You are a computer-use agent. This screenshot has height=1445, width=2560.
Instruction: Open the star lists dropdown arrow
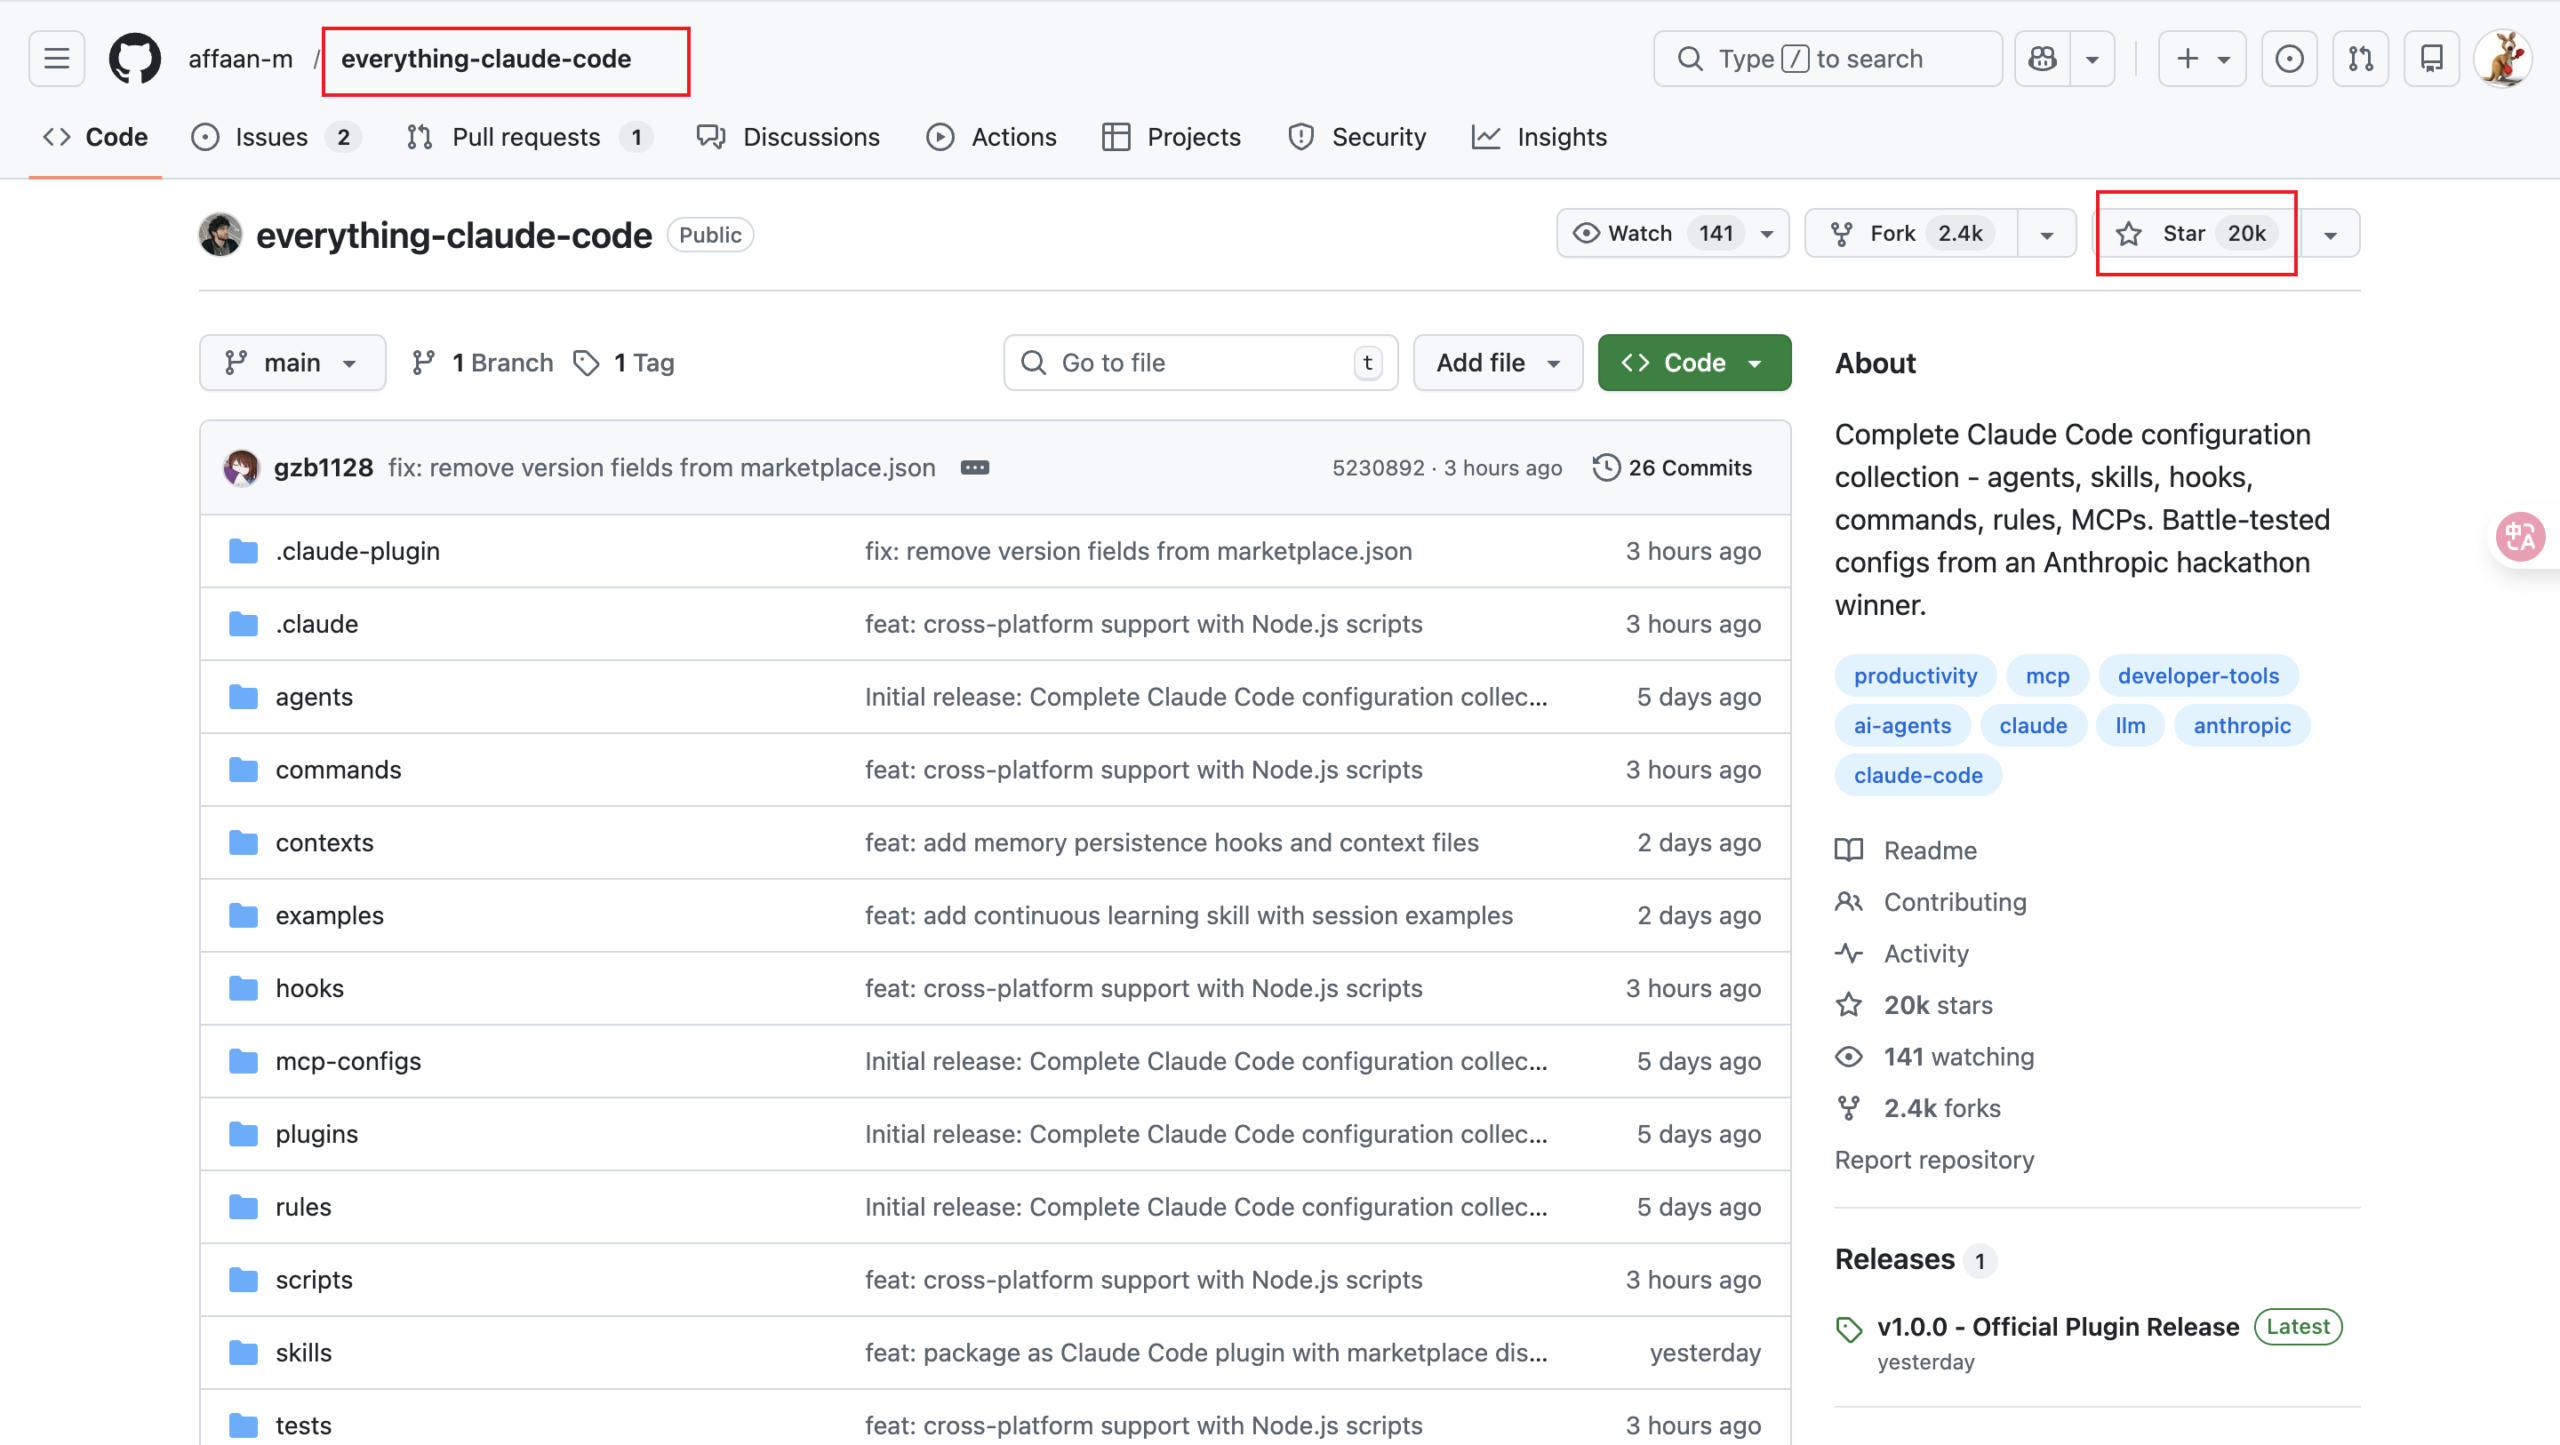click(x=2330, y=234)
